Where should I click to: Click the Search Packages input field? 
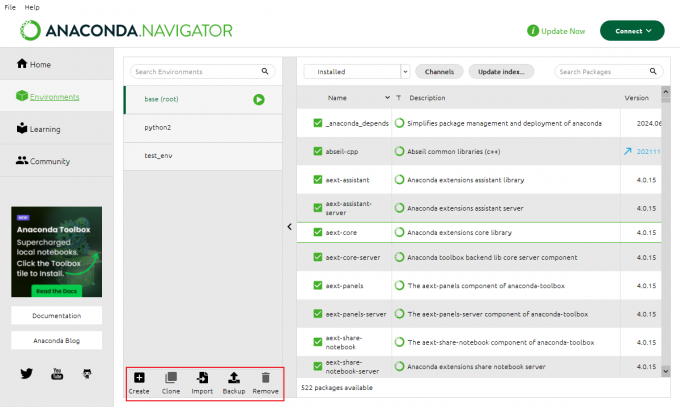coord(609,72)
